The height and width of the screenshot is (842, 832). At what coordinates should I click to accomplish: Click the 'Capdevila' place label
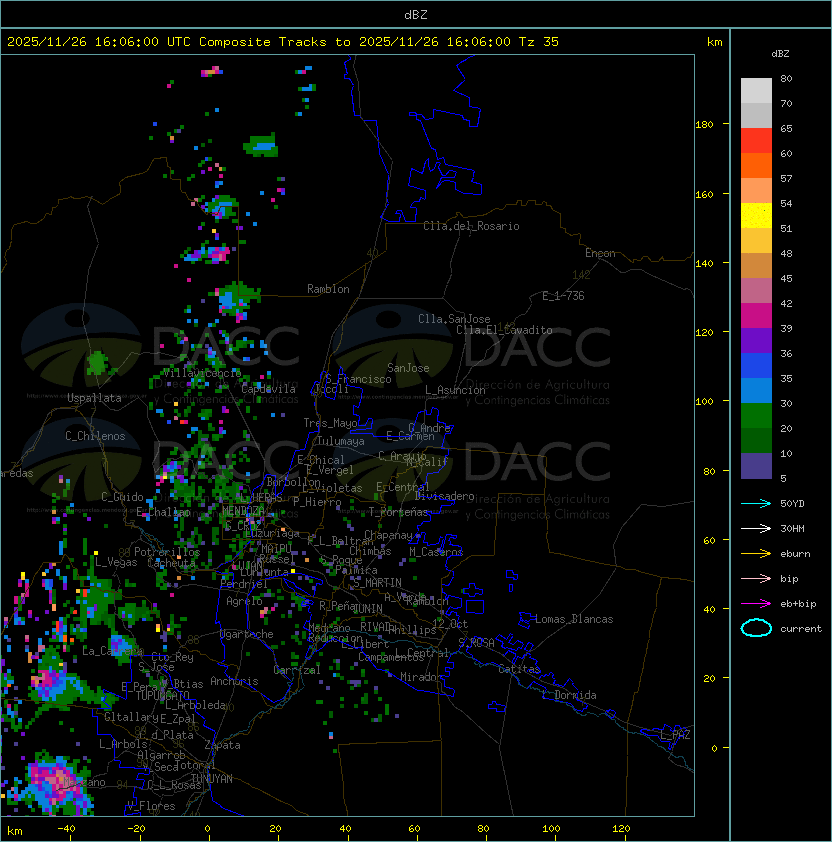pyautogui.click(x=268, y=389)
